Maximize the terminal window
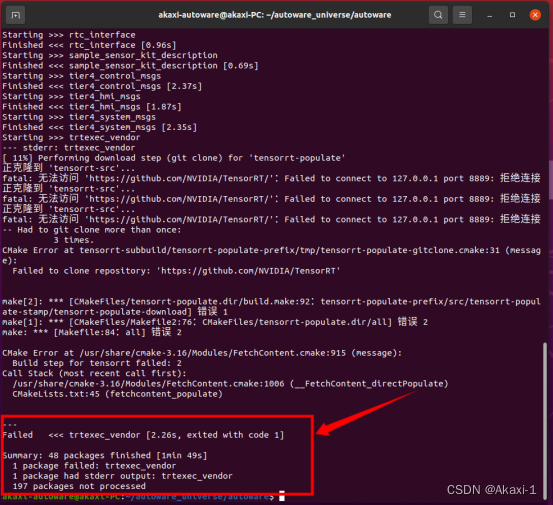Screen dimensions: 553x505 tap(512, 15)
